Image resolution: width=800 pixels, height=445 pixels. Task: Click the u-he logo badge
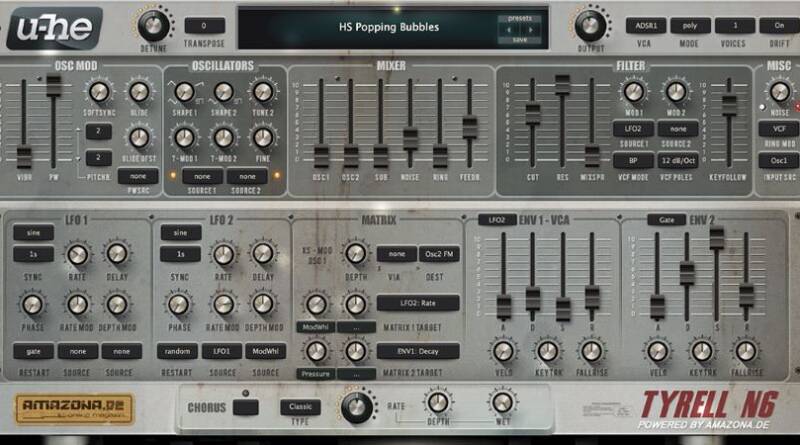[54, 28]
